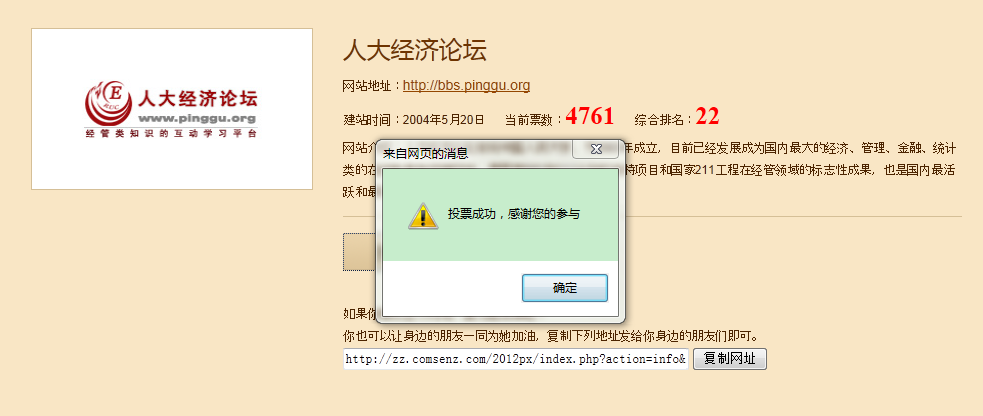Click www.pinggu.org text inside logo
Screen dimensions: 983x416
[x=197, y=118]
